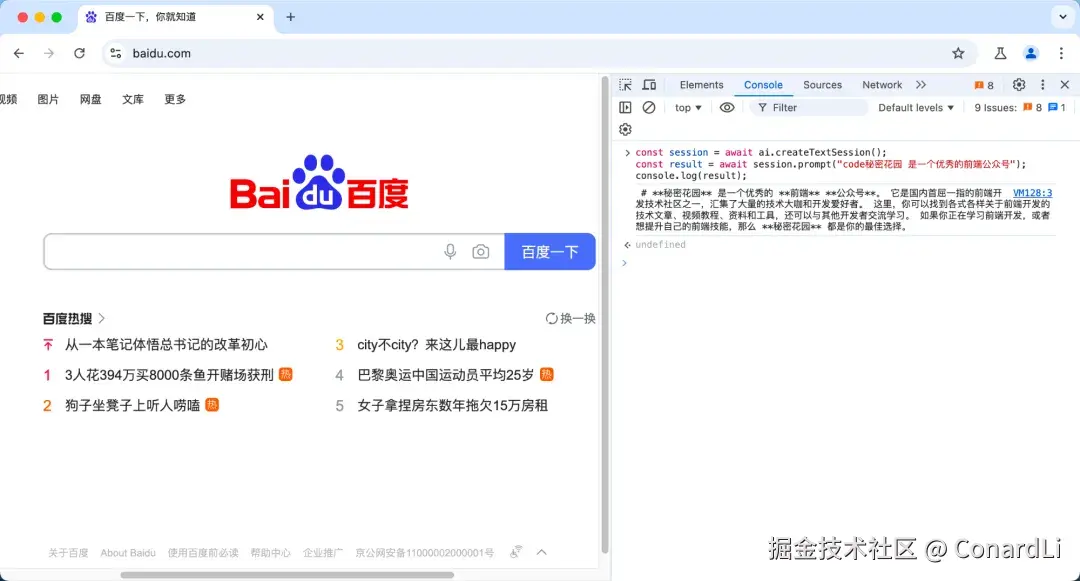Open the 百度热搜 hot search heading

(74, 318)
